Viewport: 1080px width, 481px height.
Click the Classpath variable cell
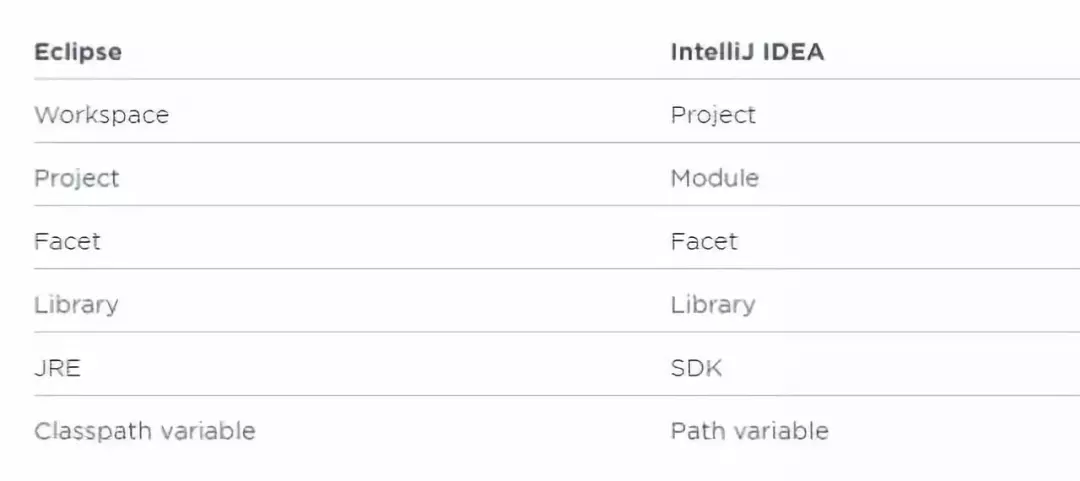coord(145,431)
